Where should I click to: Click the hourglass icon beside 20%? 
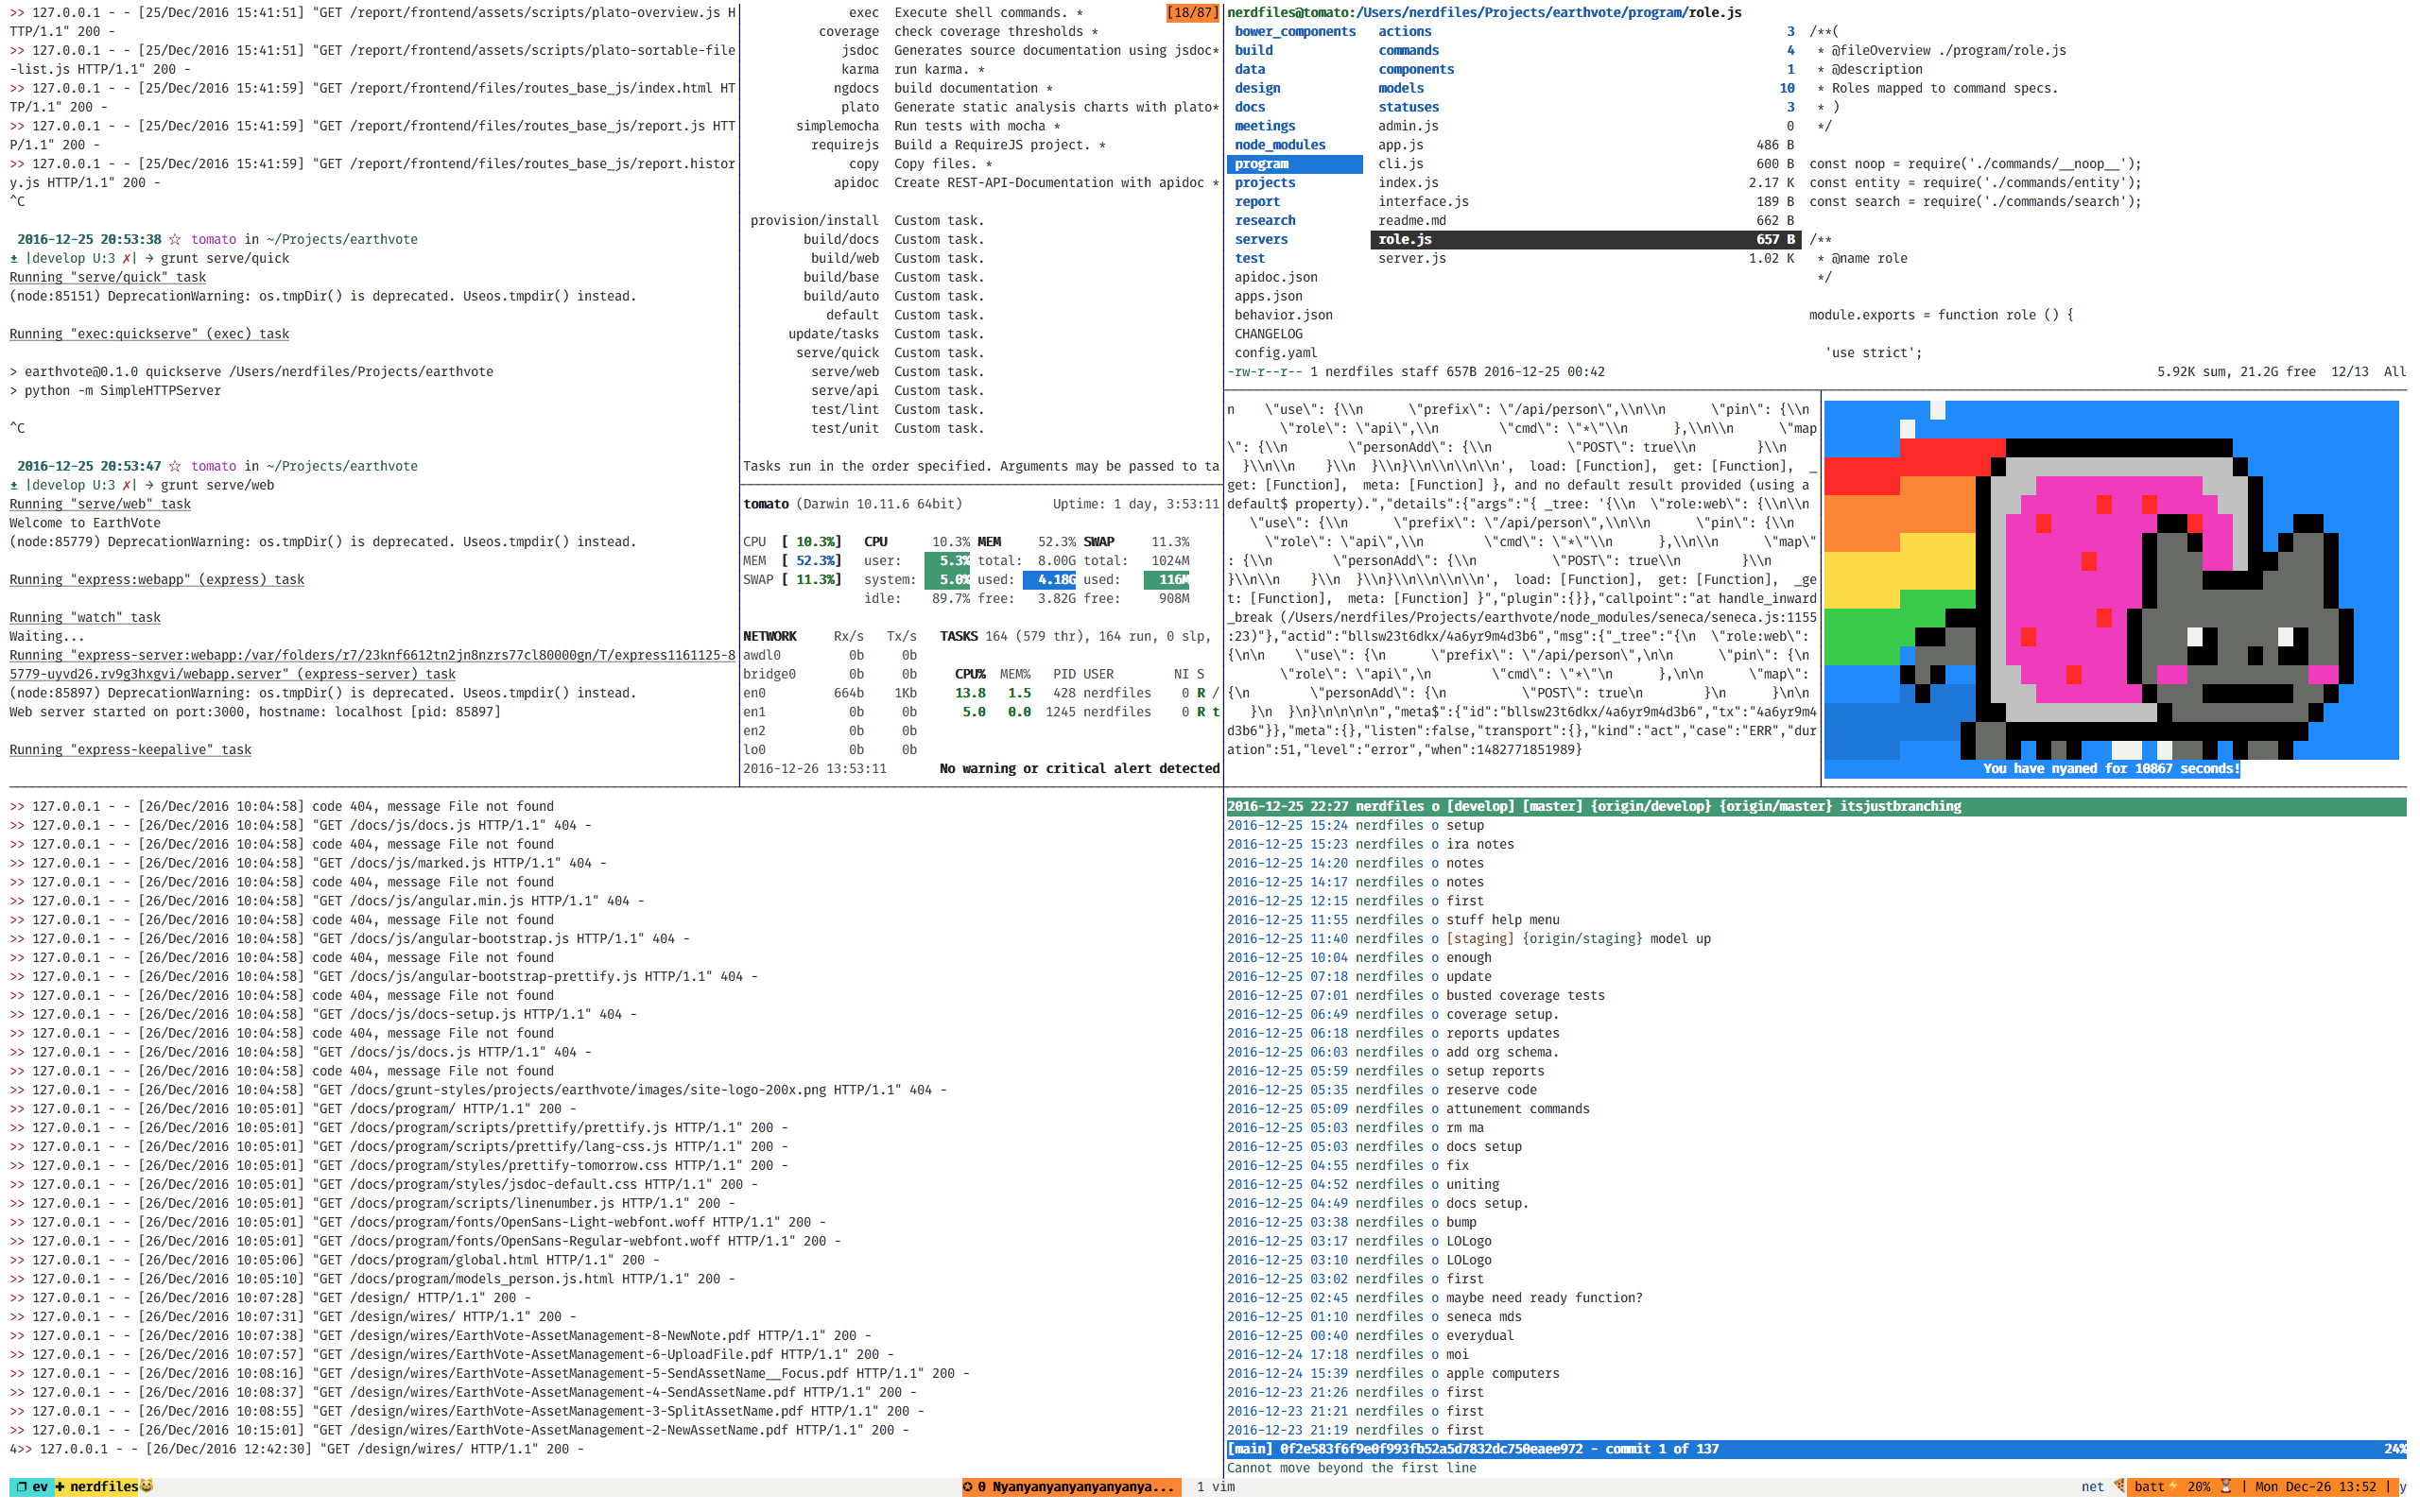pyautogui.click(x=2226, y=1486)
